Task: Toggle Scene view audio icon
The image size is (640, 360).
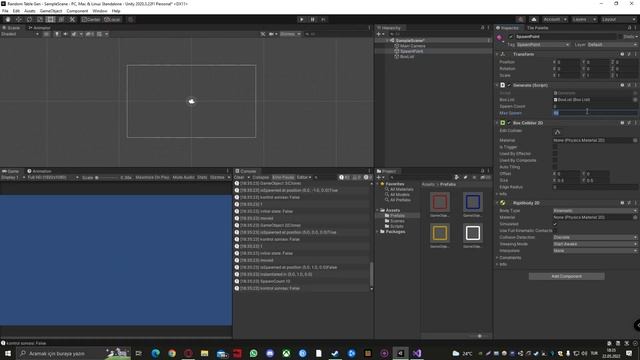Action: [65, 34]
